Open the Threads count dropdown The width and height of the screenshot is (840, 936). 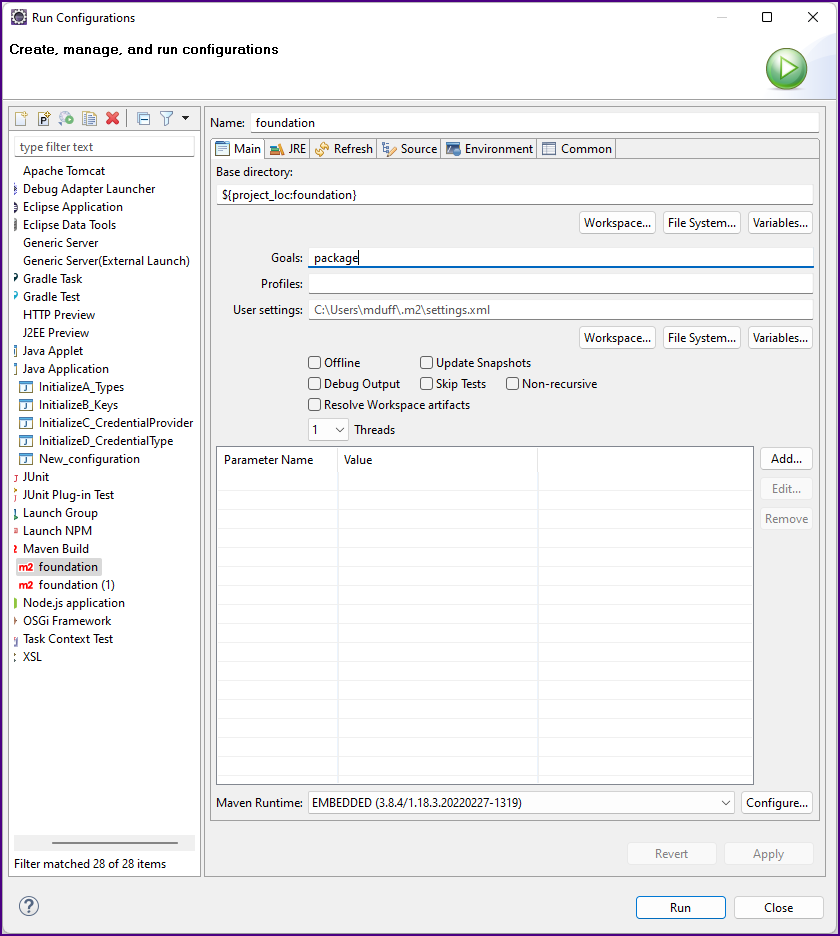[328, 430]
